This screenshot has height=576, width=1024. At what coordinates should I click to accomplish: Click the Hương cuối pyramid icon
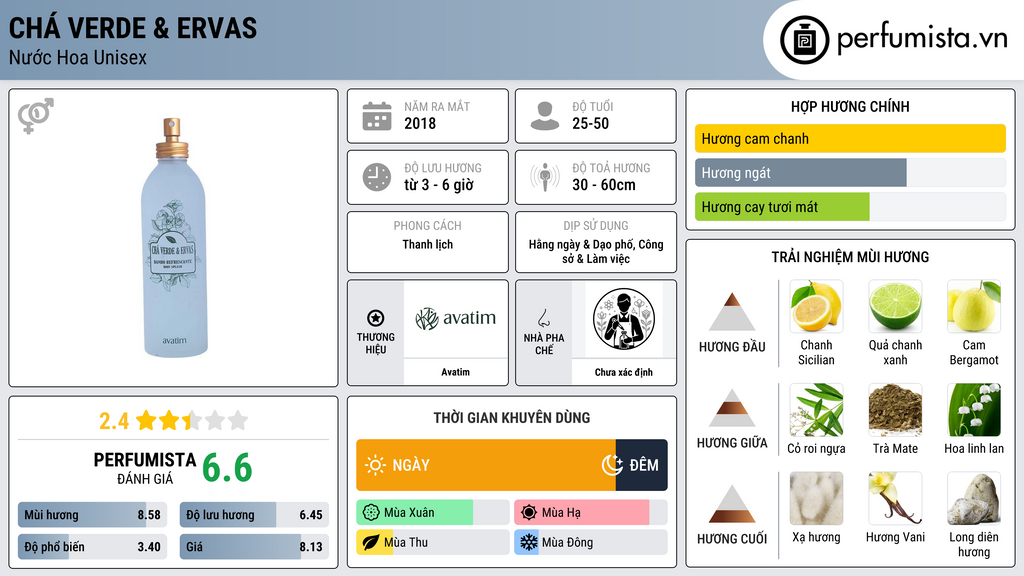732,504
